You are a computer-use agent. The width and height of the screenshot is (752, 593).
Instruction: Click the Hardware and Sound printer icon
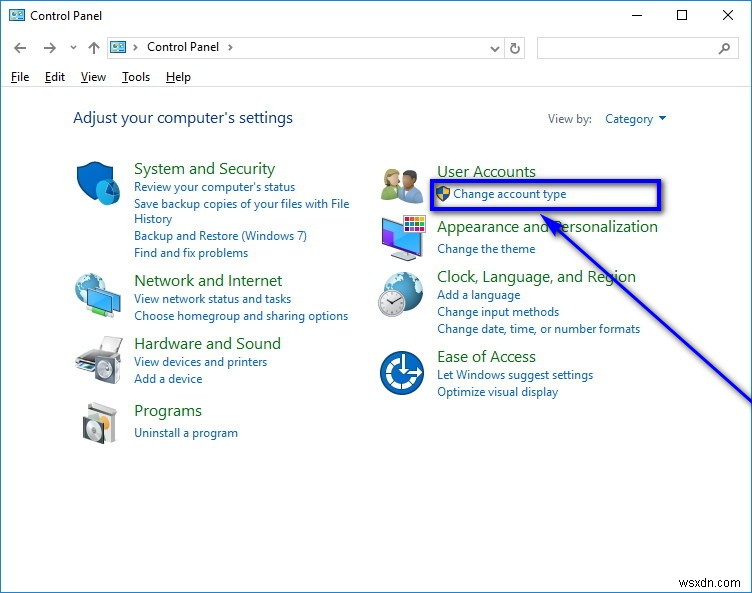click(x=98, y=358)
